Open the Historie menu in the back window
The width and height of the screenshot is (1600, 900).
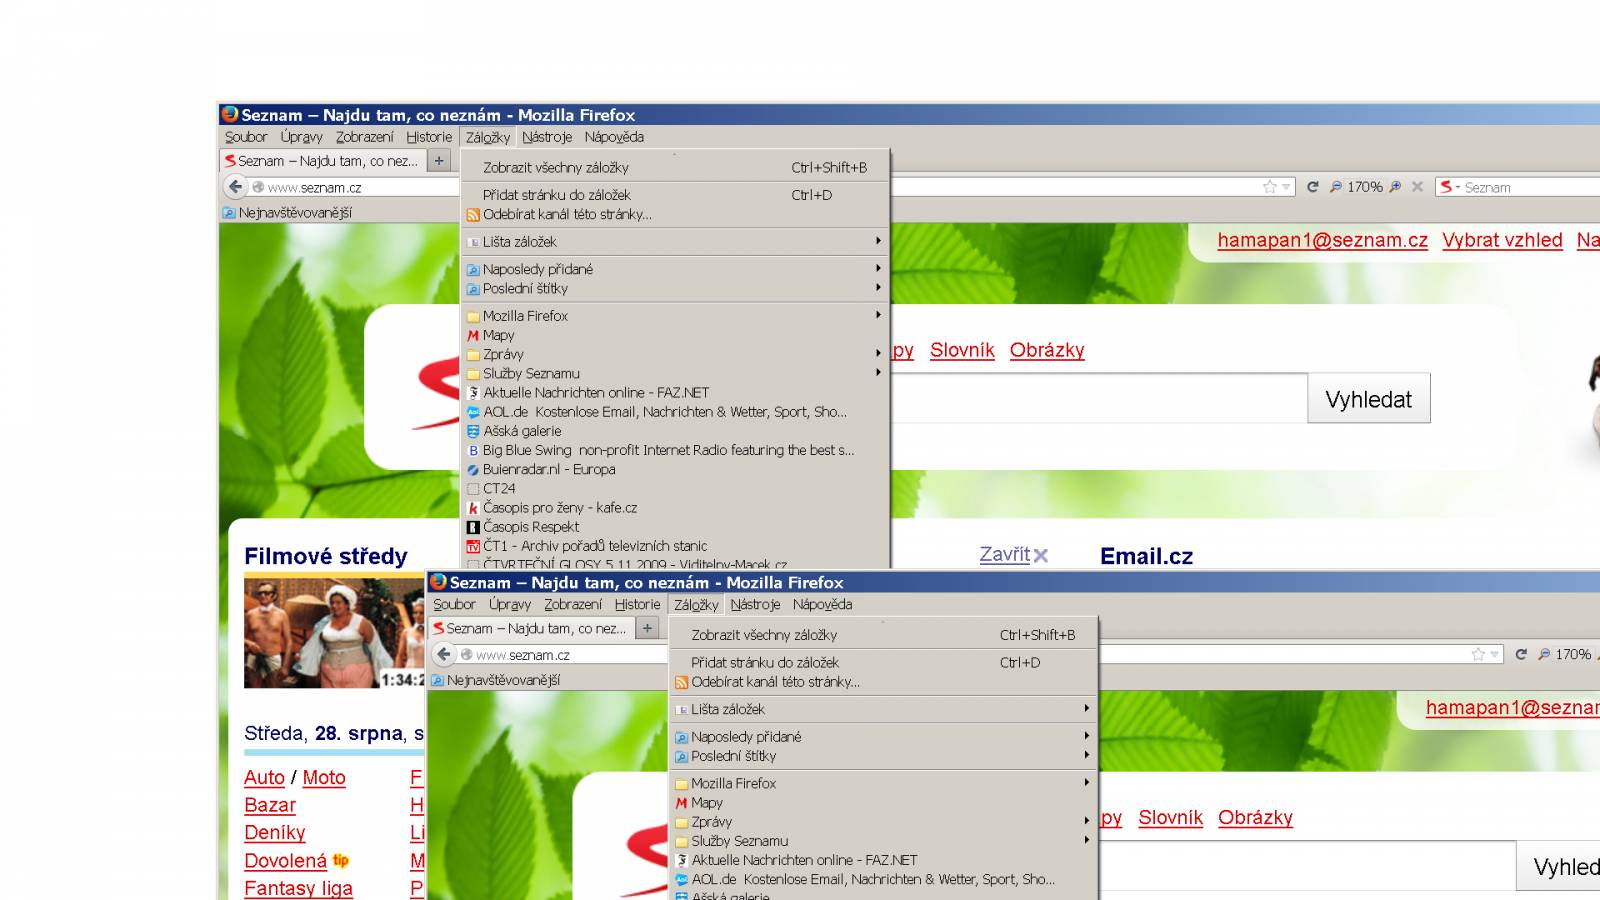pyautogui.click(x=429, y=137)
